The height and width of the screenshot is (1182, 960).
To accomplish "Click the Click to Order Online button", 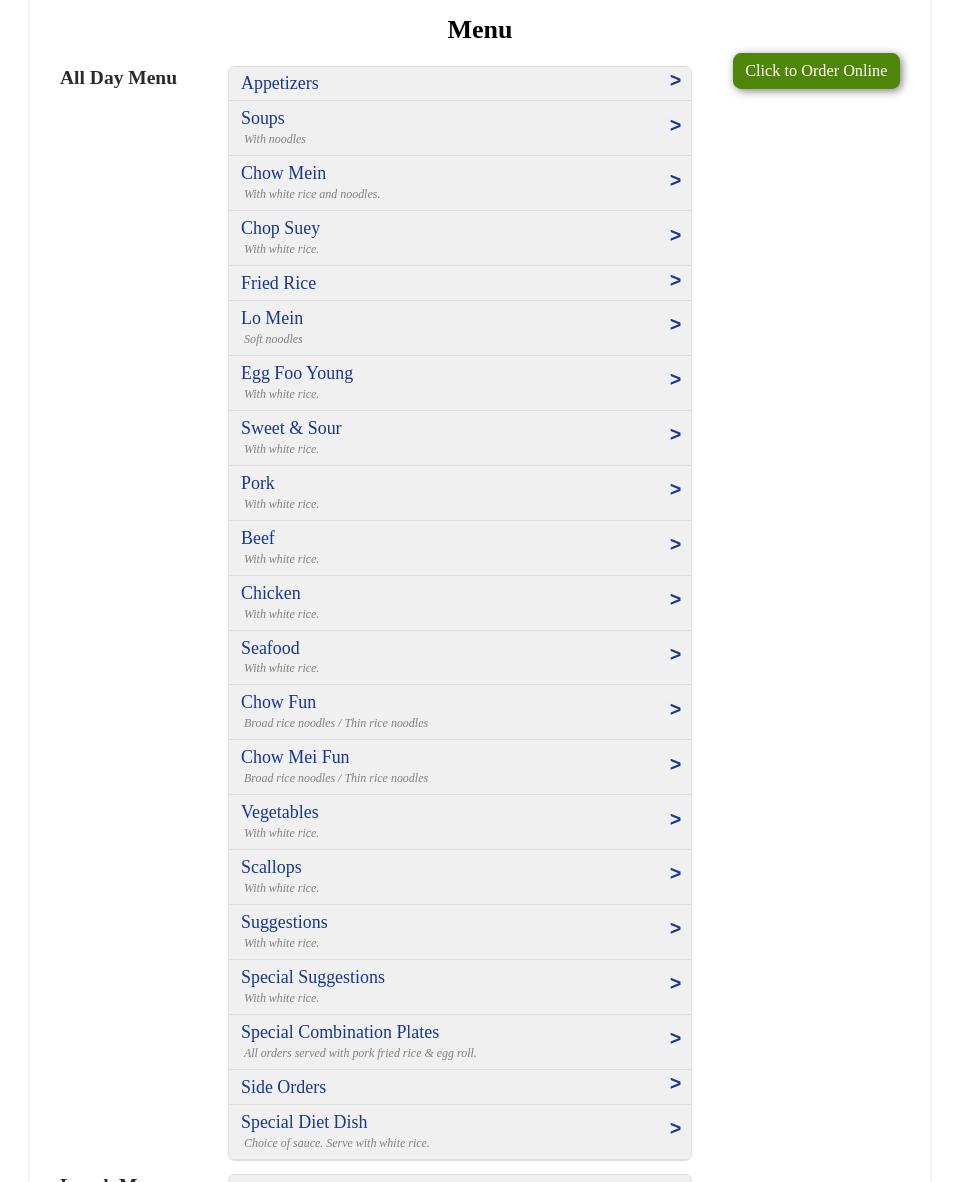I will coord(815,71).
